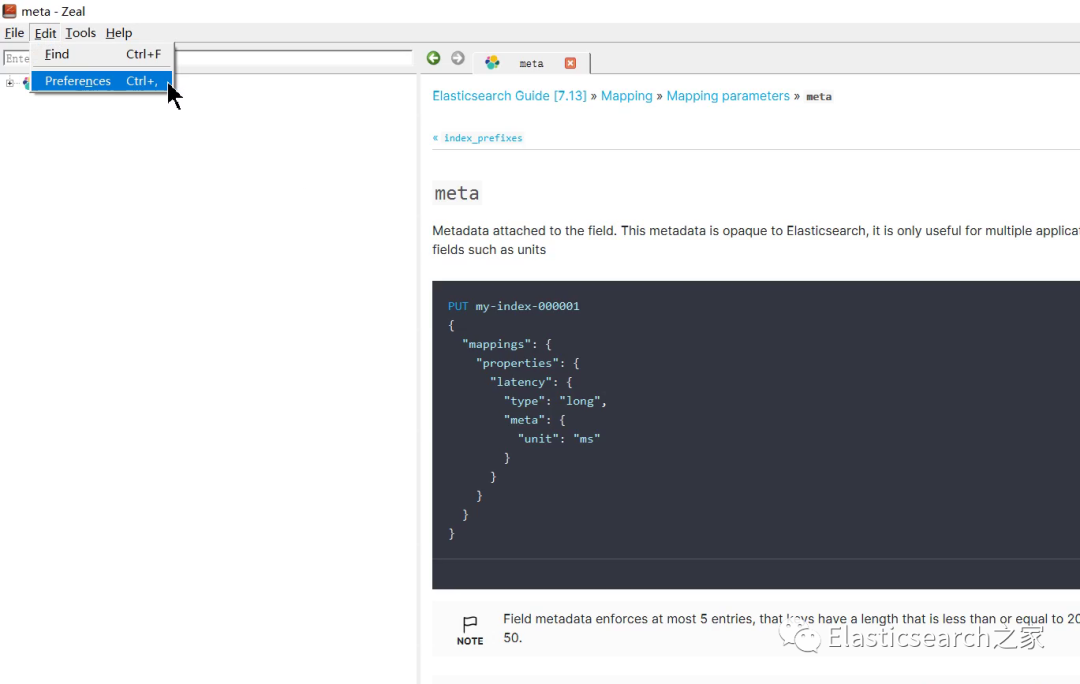Image resolution: width=1080 pixels, height=684 pixels.
Task: Open the Tools menu
Action: coord(80,33)
